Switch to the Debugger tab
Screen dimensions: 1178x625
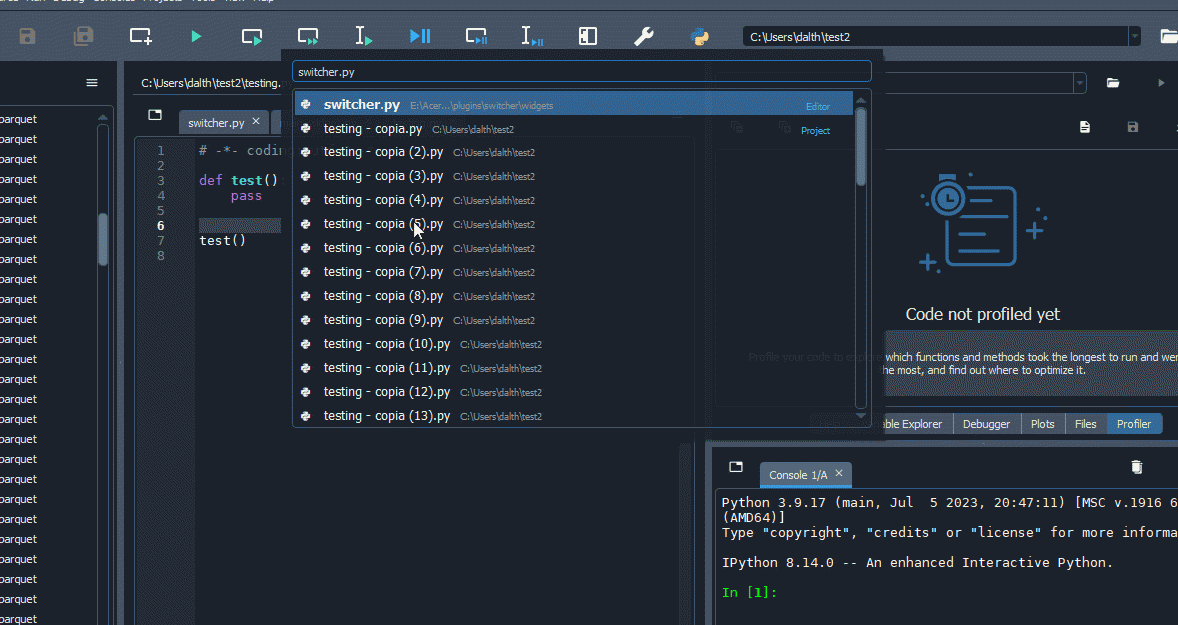click(x=986, y=423)
